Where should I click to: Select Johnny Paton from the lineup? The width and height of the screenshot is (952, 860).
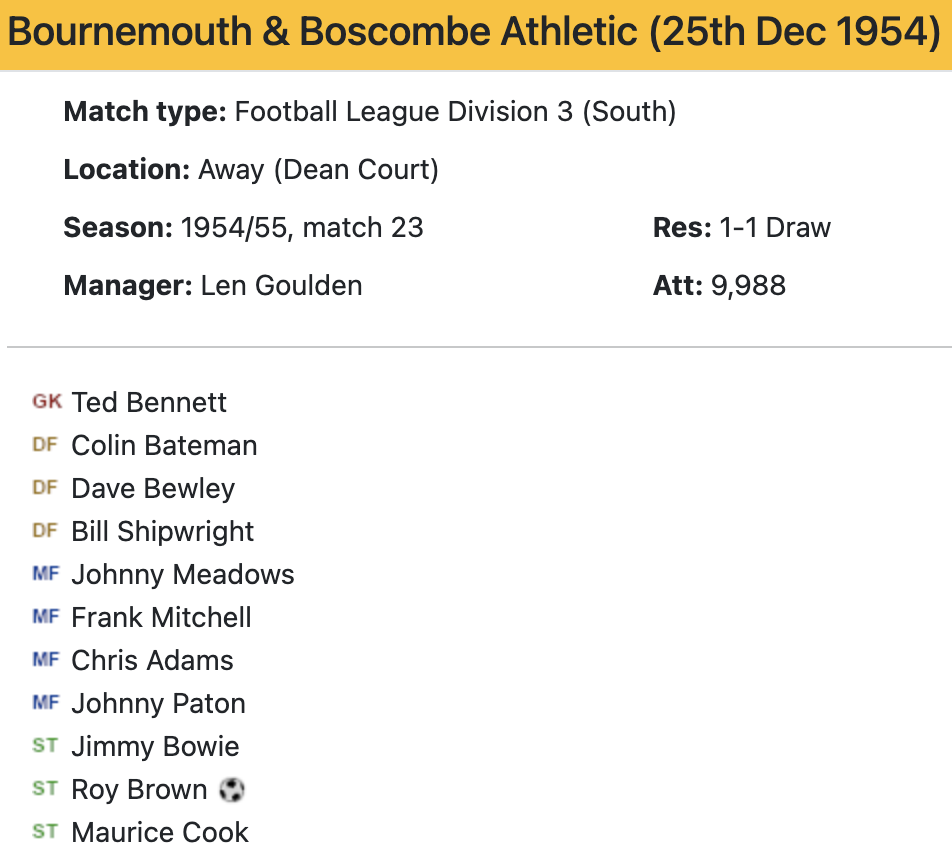[x=158, y=703]
